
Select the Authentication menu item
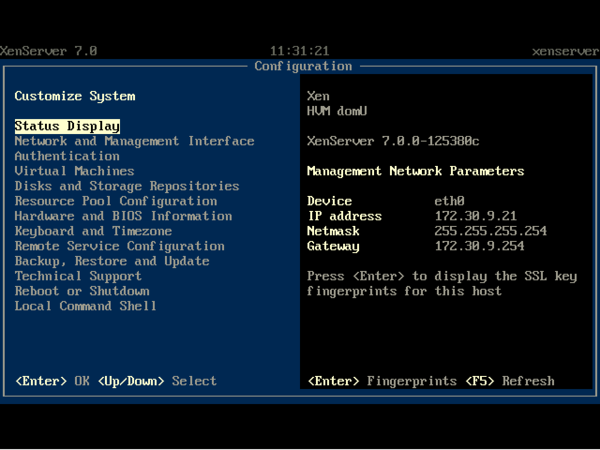click(x=67, y=156)
